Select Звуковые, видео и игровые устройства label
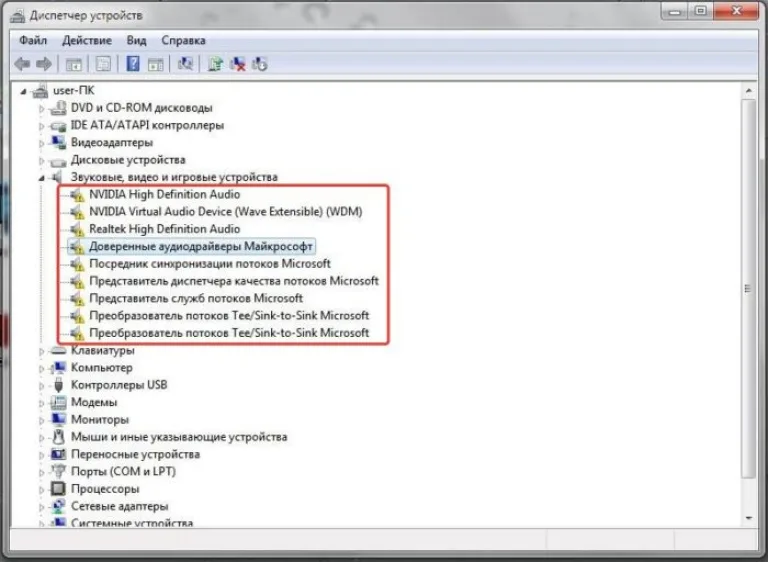This screenshot has width=768, height=562. coord(174,177)
